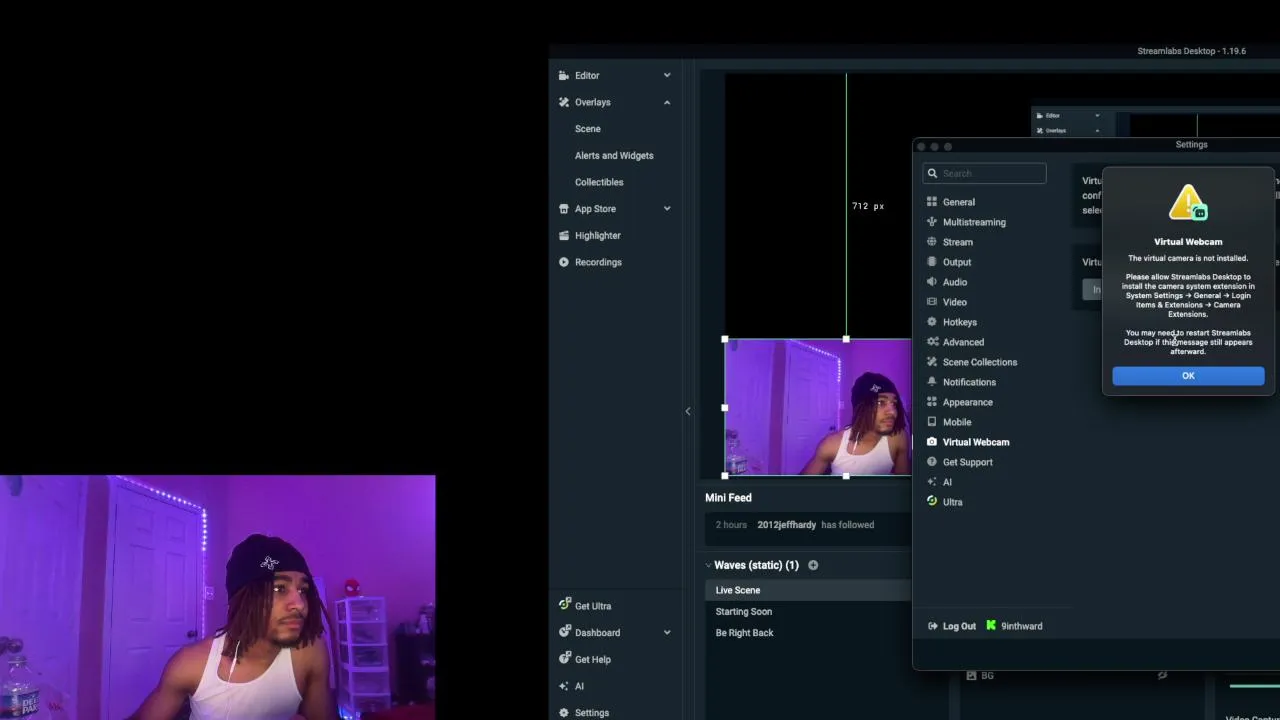Collapse the side panel arrow
Viewport: 1280px width, 720px height.
tap(688, 411)
